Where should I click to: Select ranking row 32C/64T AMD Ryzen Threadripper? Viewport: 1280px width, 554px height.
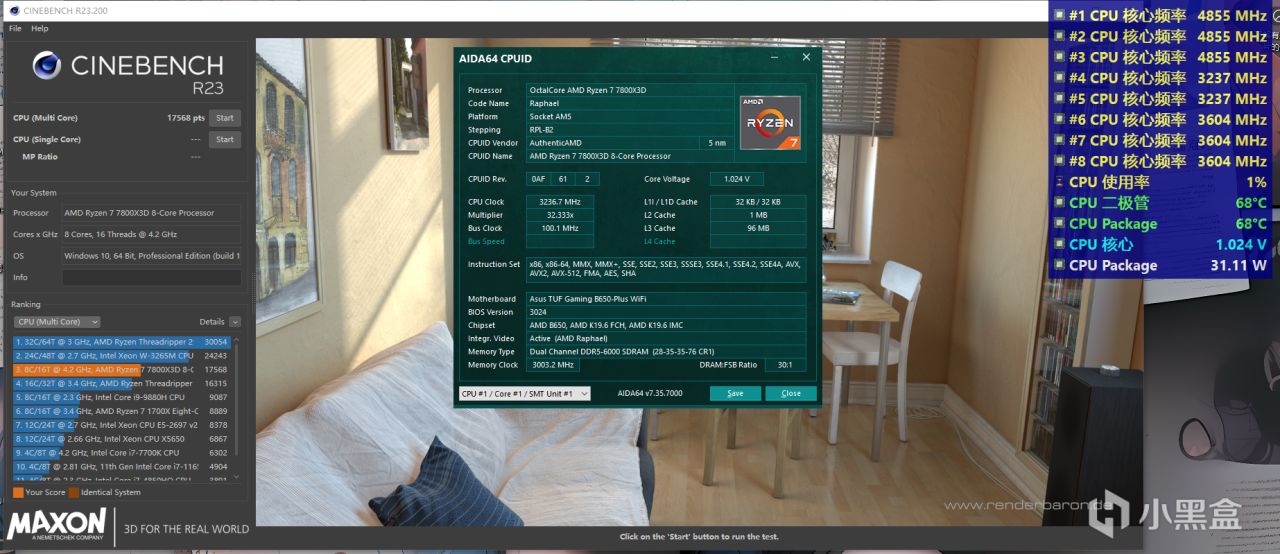click(122, 342)
